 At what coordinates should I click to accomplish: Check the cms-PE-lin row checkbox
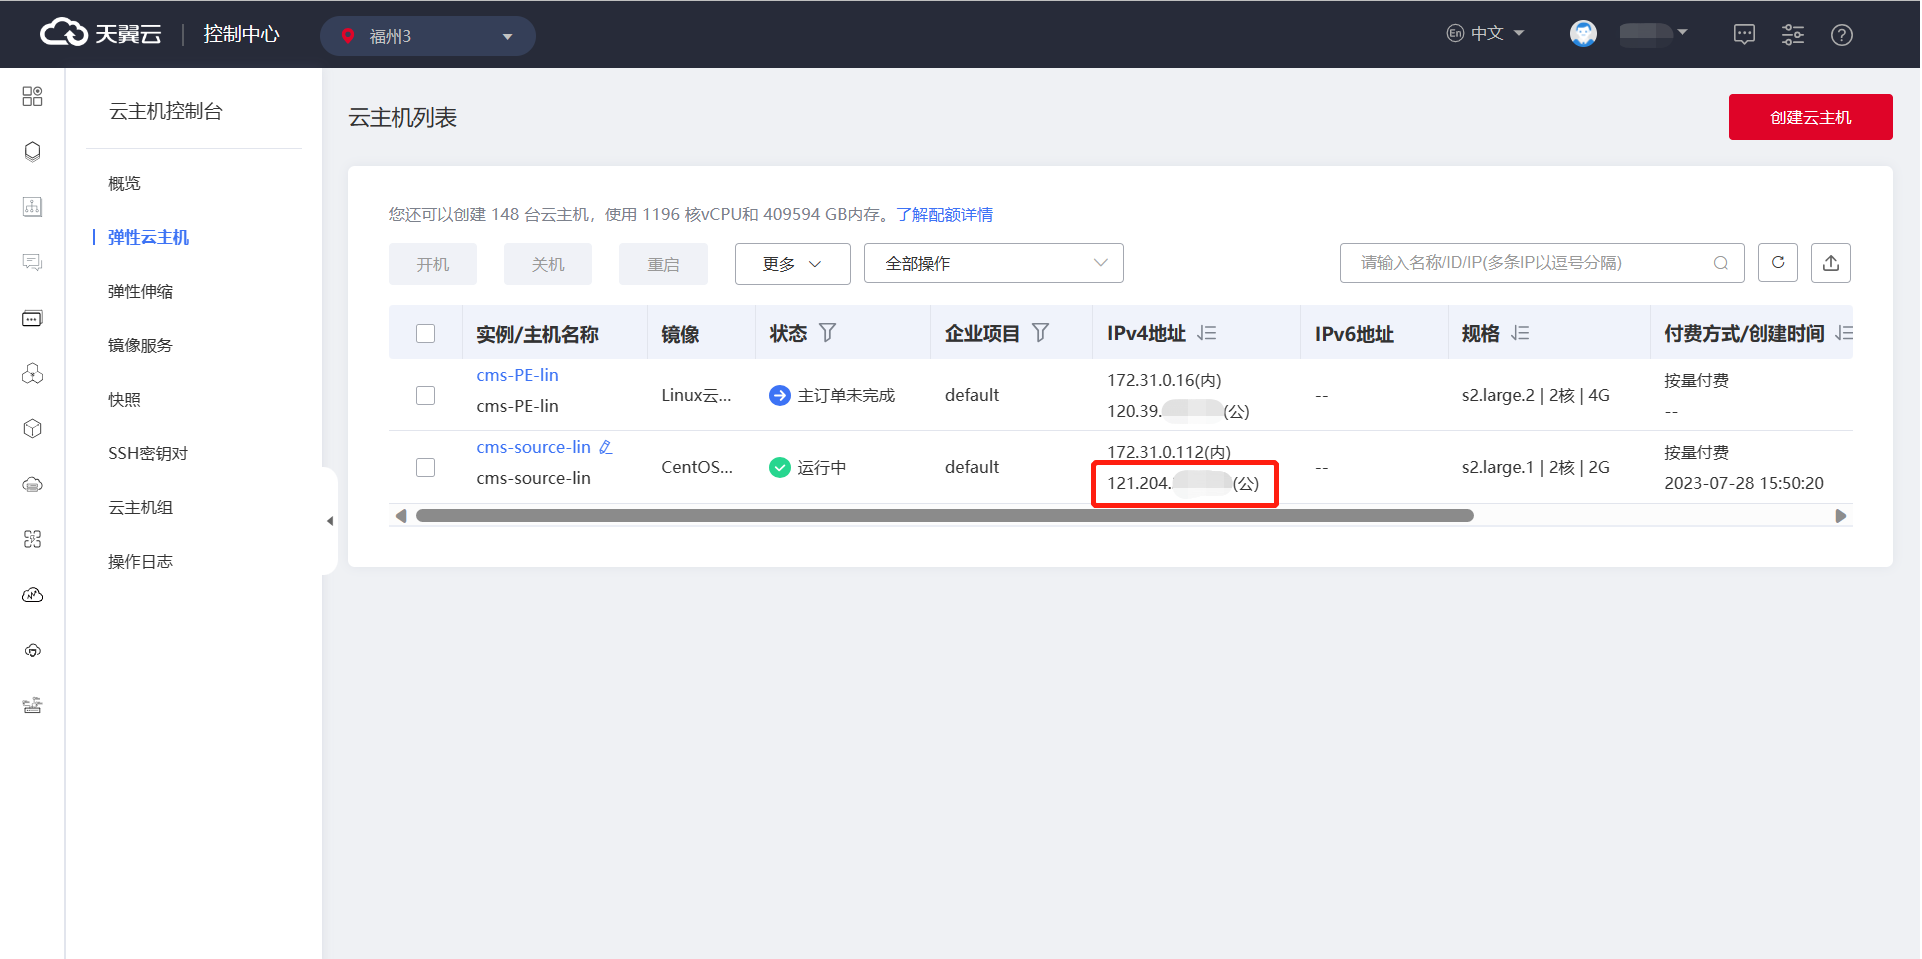point(426,395)
